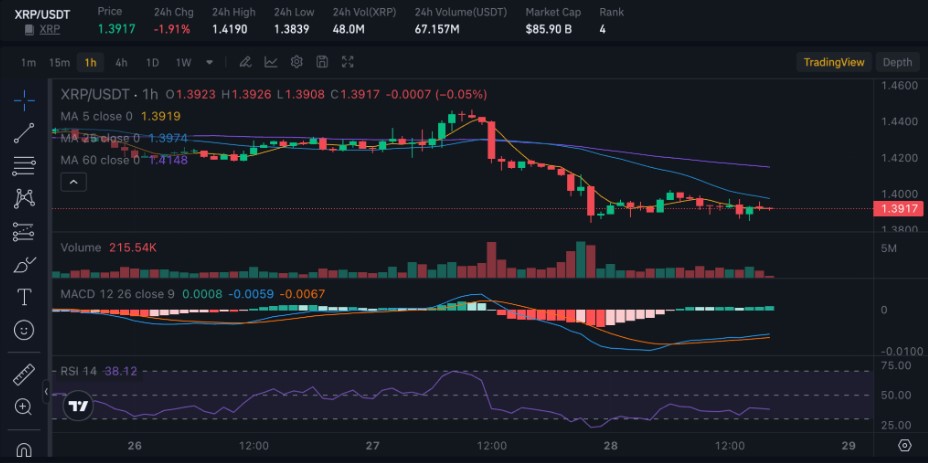Select the MA 5 close indicator label
Image resolution: width=928 pixels, height=463 pixels.
pos(96,117)
